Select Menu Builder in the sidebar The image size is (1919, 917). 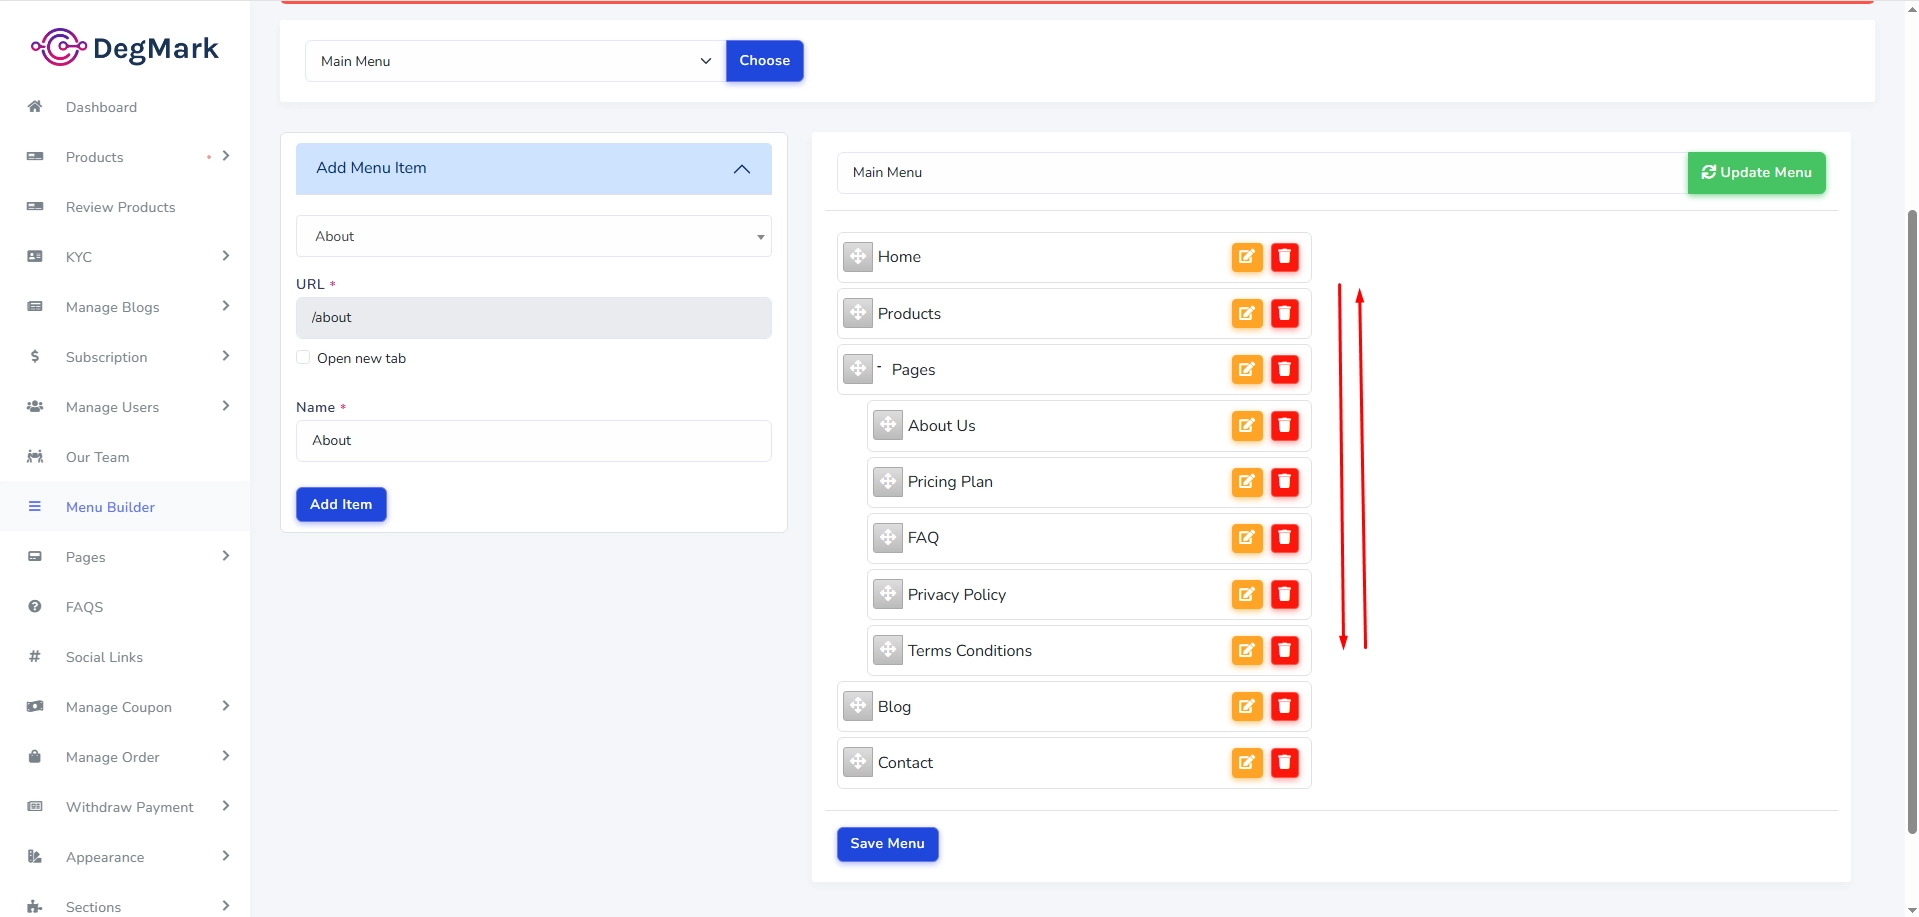(x=110, y=507)
